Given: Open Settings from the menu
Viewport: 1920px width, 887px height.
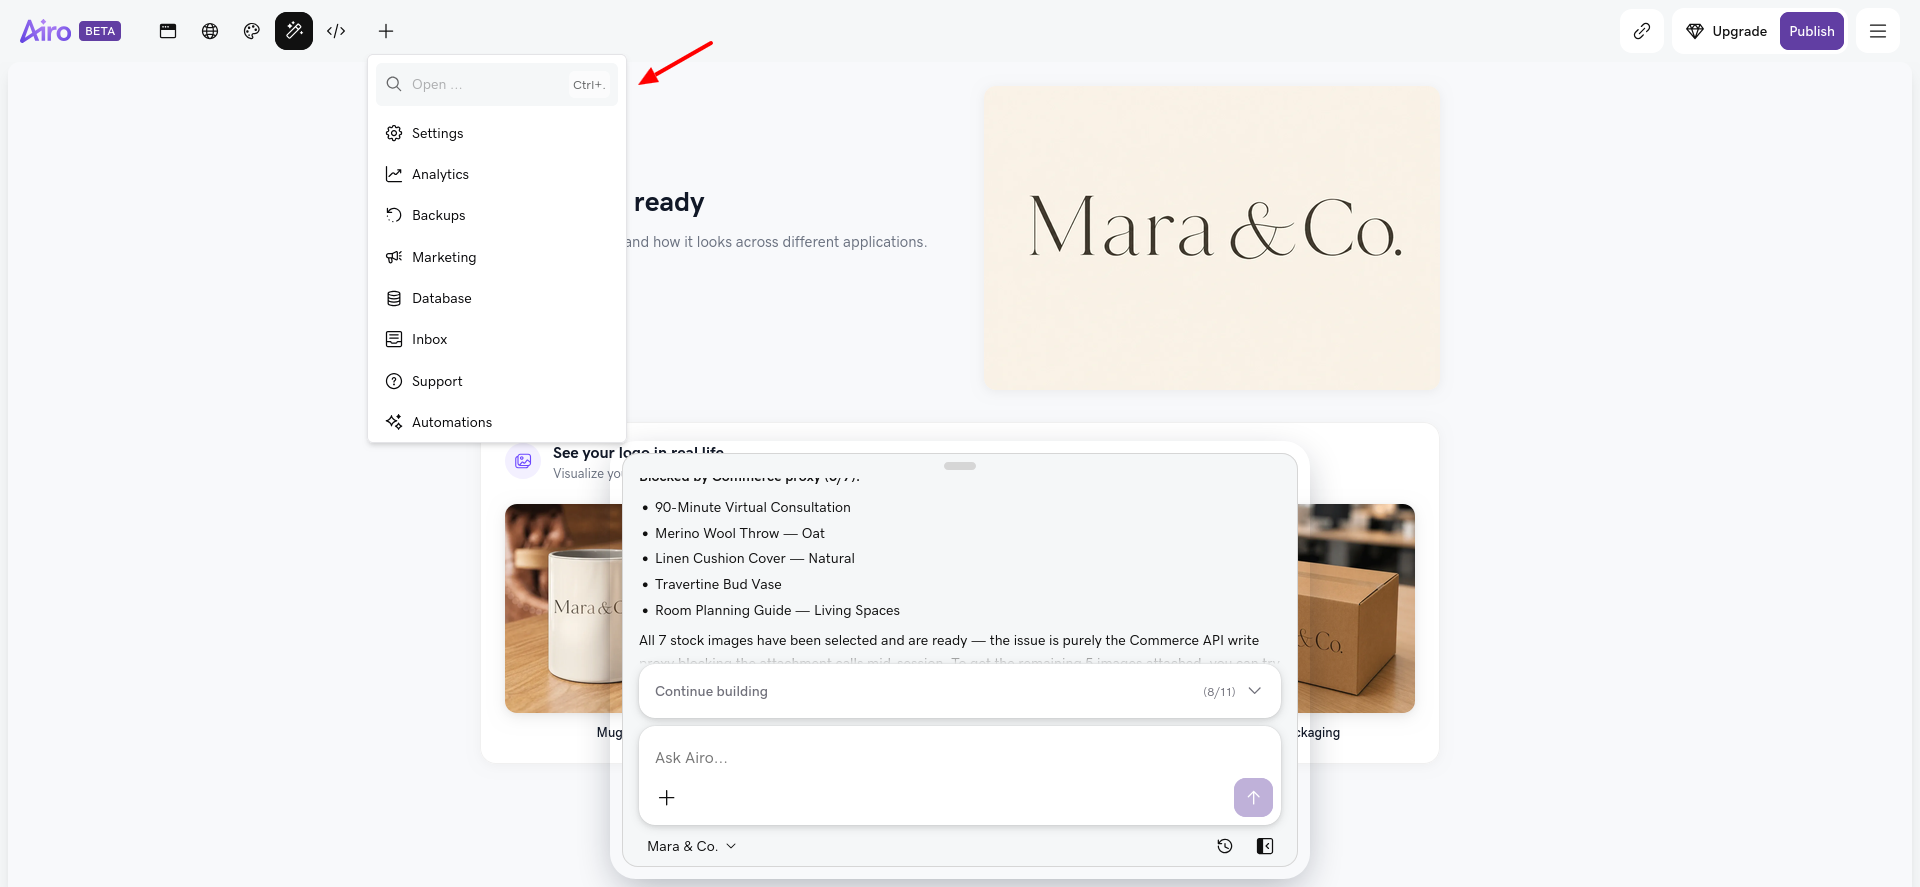Looking at the screenshot, I should pos(497,133).
